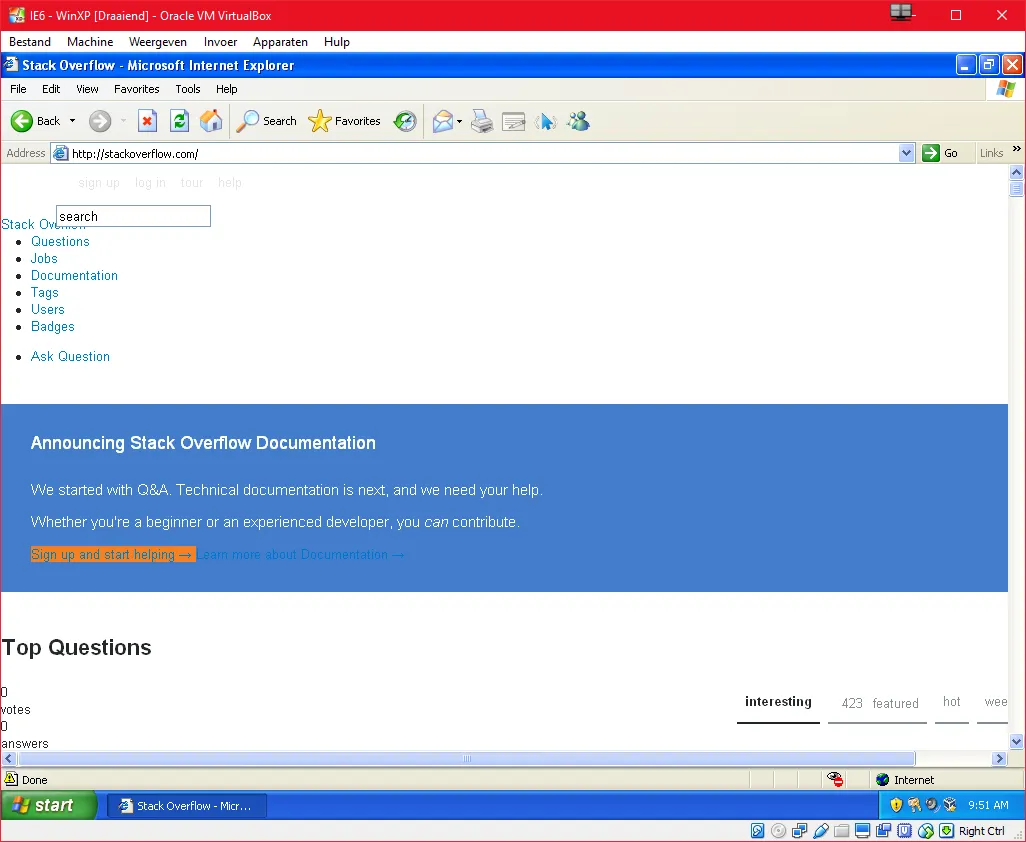Click Learn more about Documentation link
Screen dimensions: 1026x842
[x=300, y=554]
